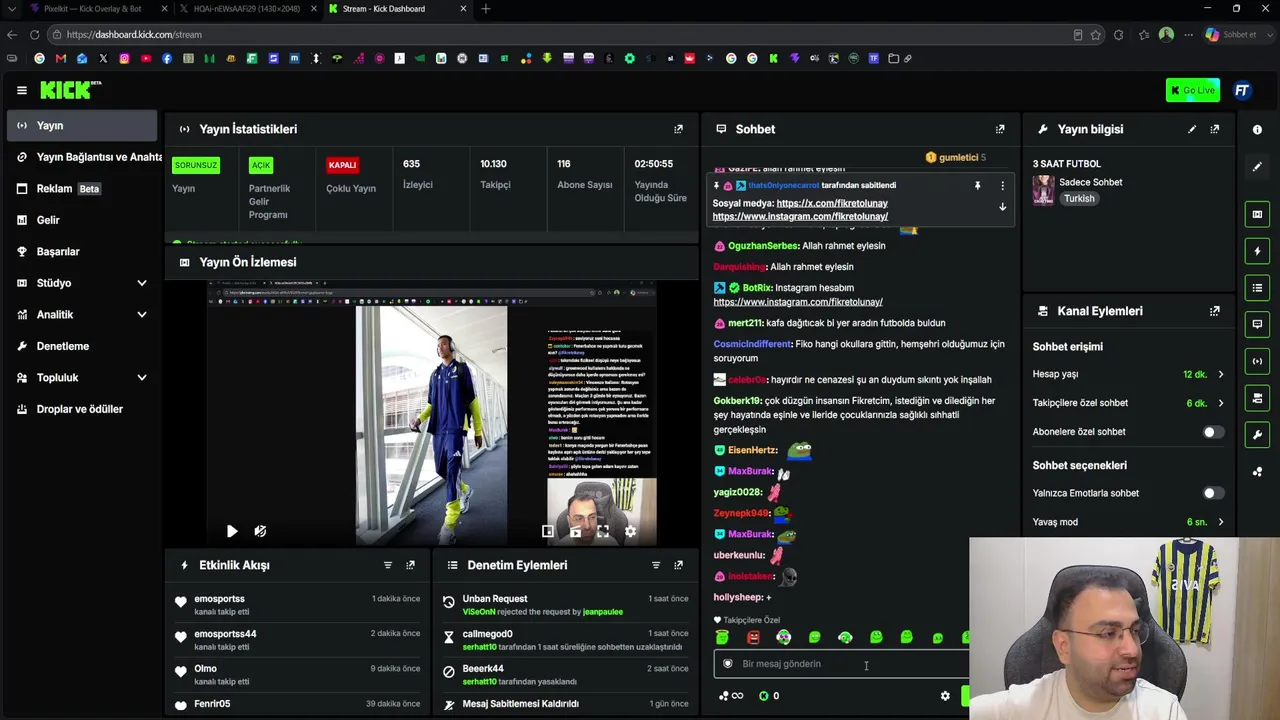Open Hesap yaşı setting chevron
Image resolution: width=1280 pixels, height=720 pixels.
[1220, 374]
